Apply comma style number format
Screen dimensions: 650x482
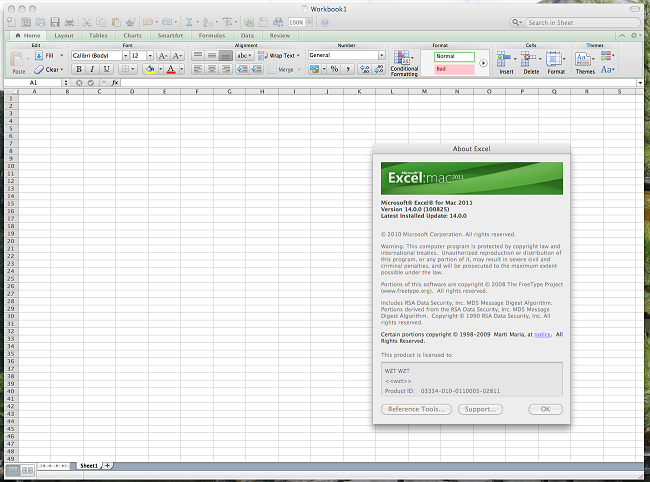click(348, 69)
